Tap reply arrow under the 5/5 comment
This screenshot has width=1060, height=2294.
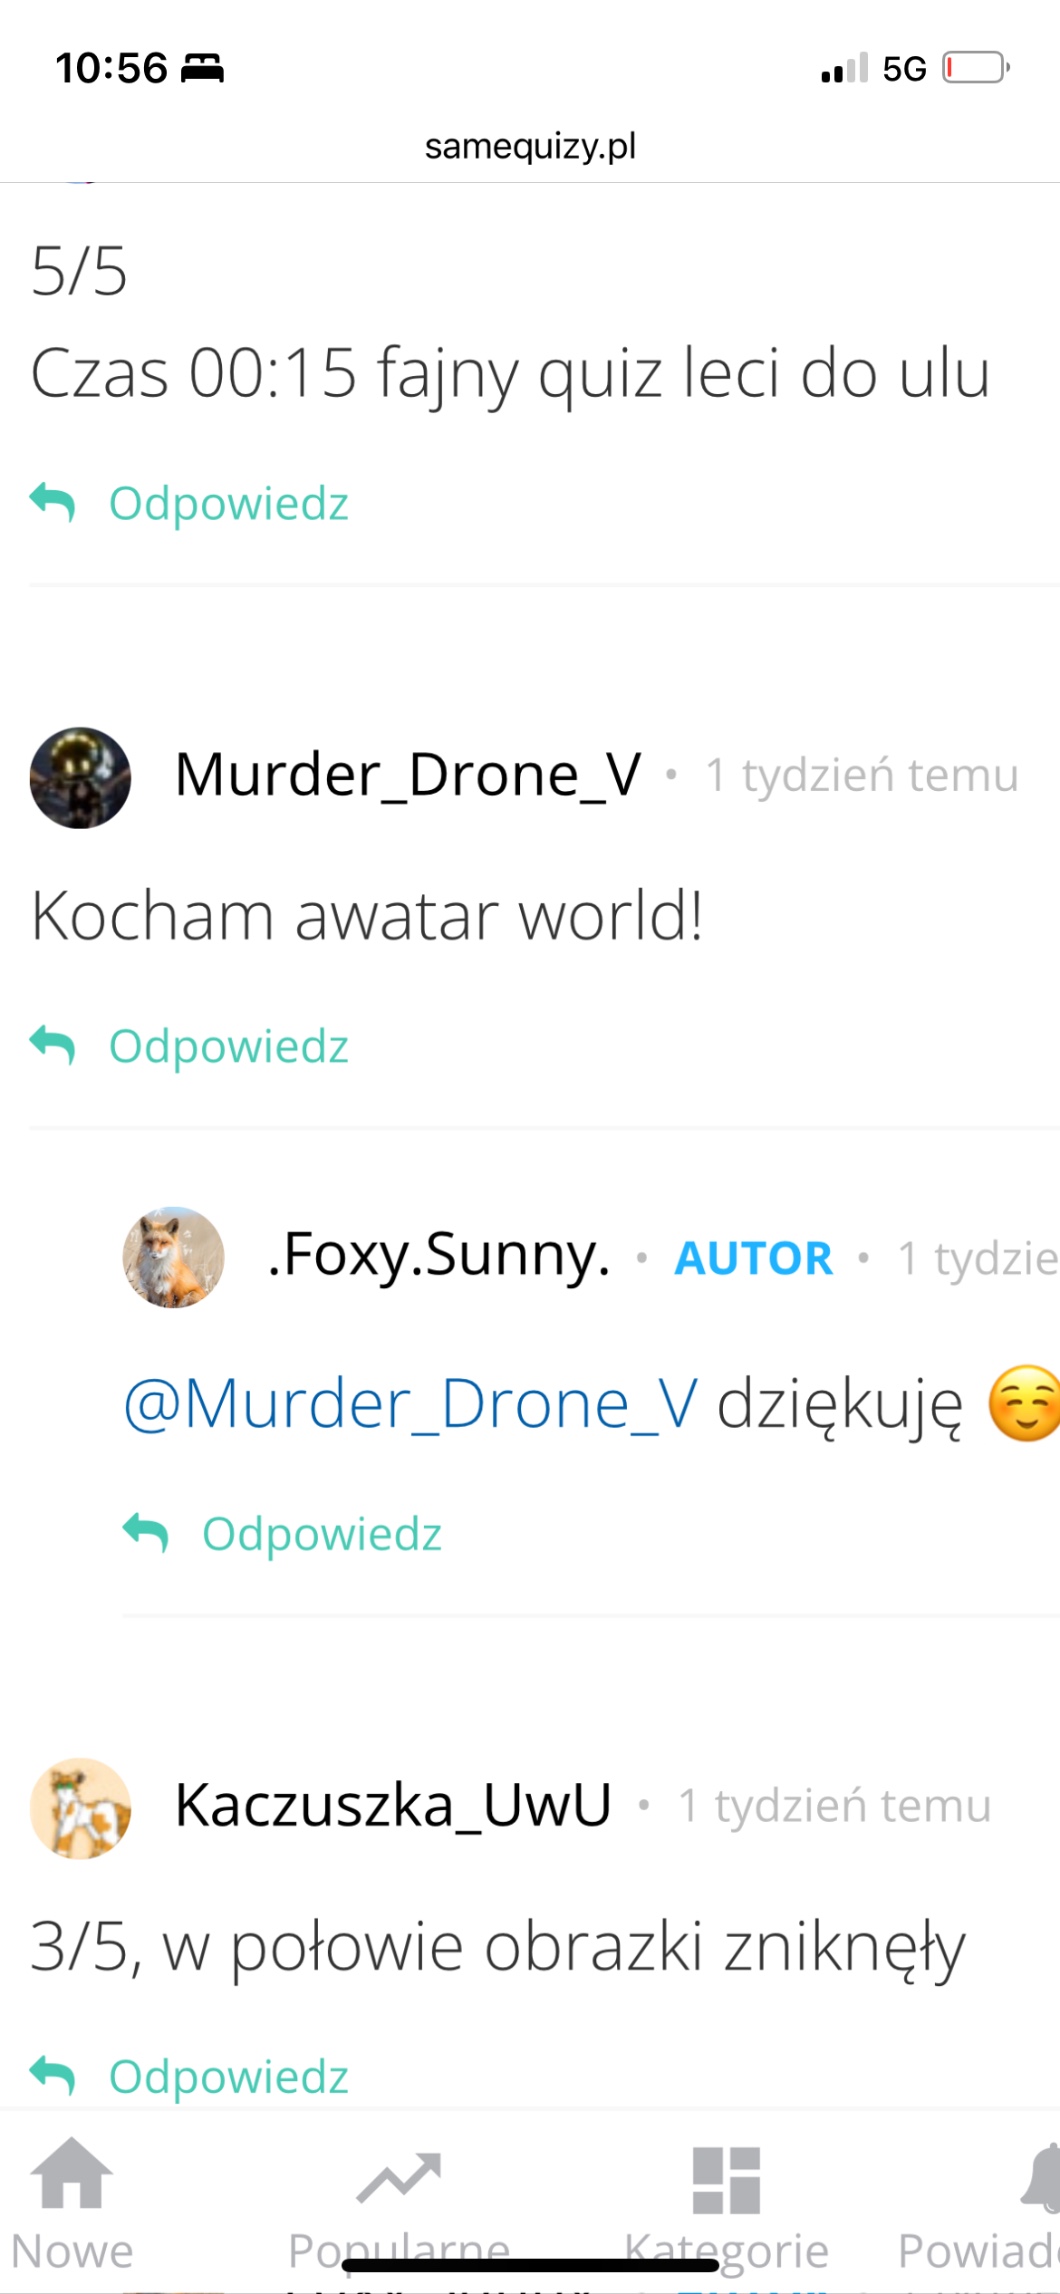53,503
